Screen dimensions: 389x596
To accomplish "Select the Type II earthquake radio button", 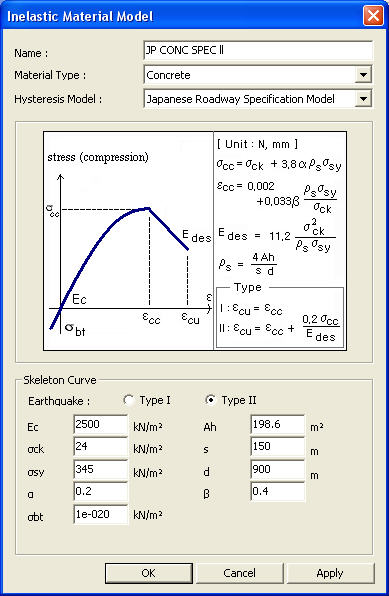I will pos(210,400).
